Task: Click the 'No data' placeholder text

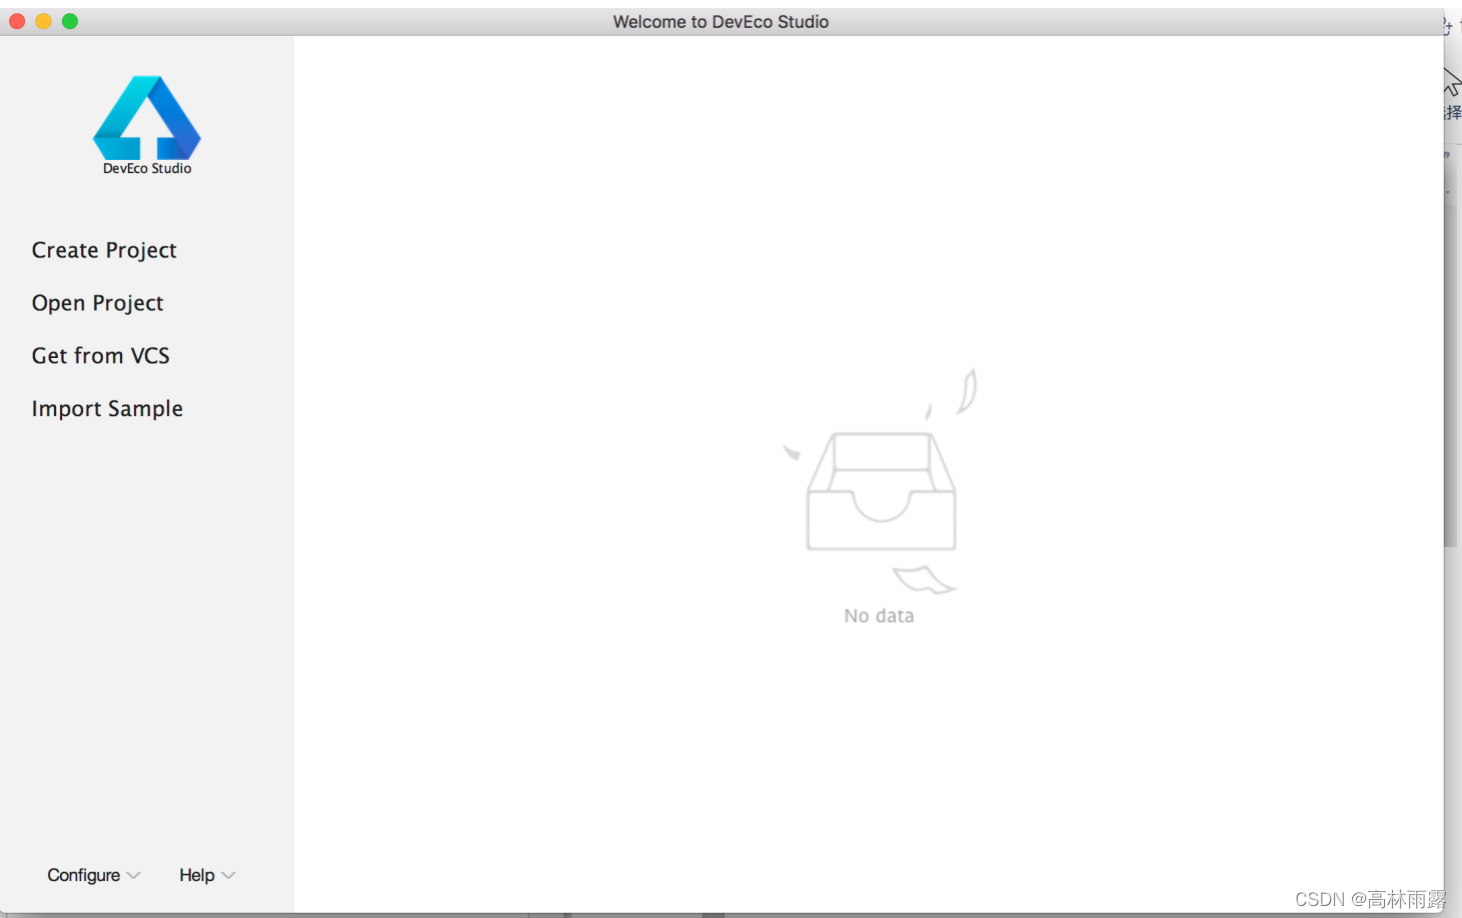Action: pyautogui.click(x=879, y=616)
